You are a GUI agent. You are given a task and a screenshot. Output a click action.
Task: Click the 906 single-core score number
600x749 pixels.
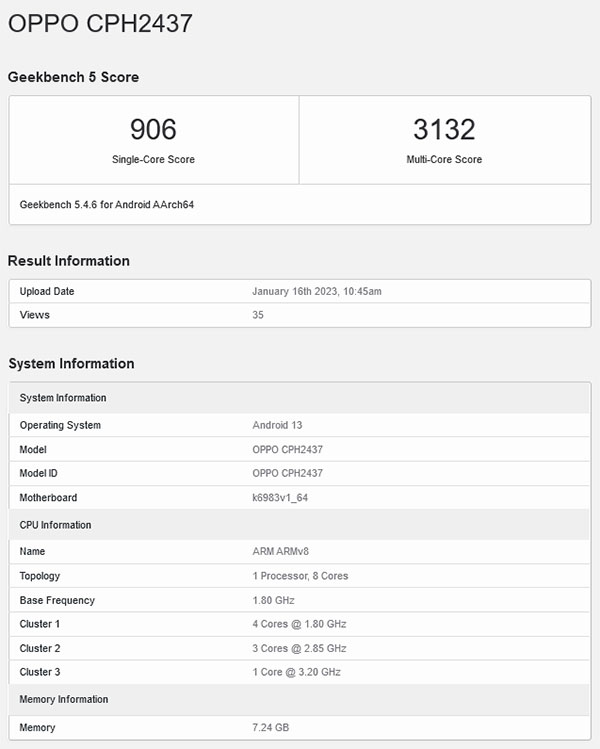153,129
